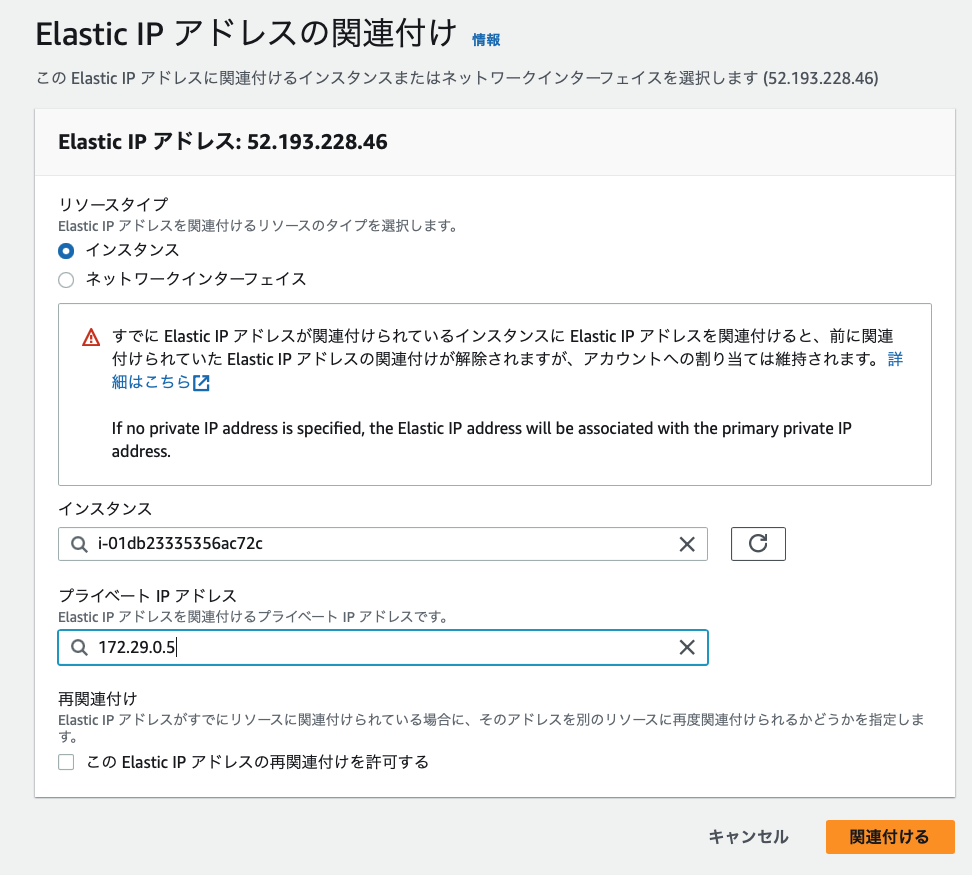
Task: Click the external link icon after 詳細はこちら
Action: [202, 383]
